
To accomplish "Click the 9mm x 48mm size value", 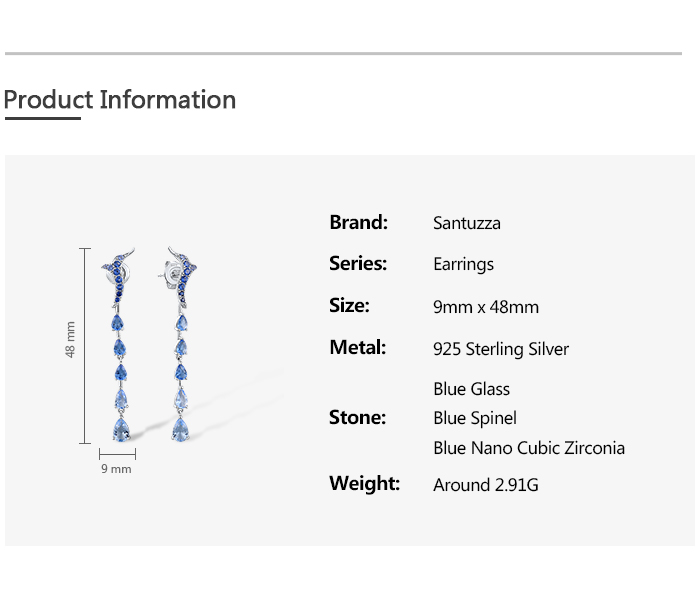I will (485, 307).
